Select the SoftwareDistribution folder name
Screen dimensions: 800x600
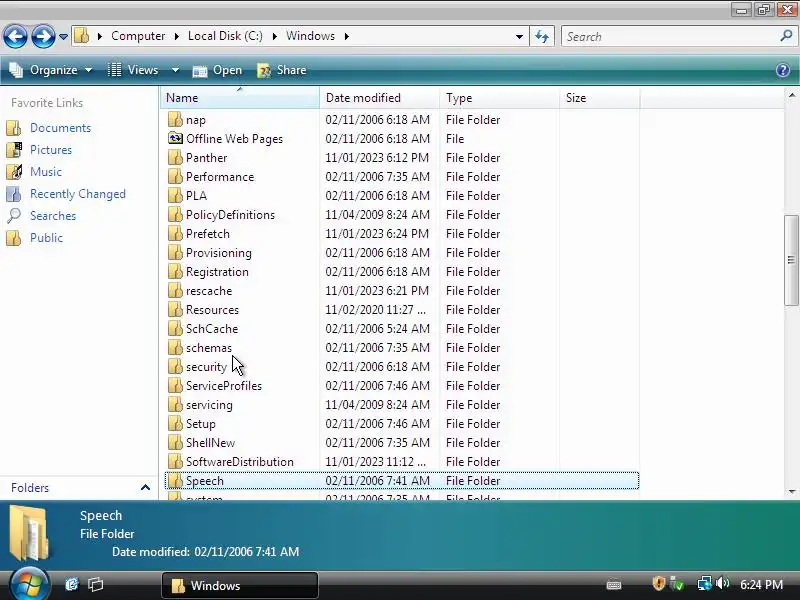pos(240,462)
